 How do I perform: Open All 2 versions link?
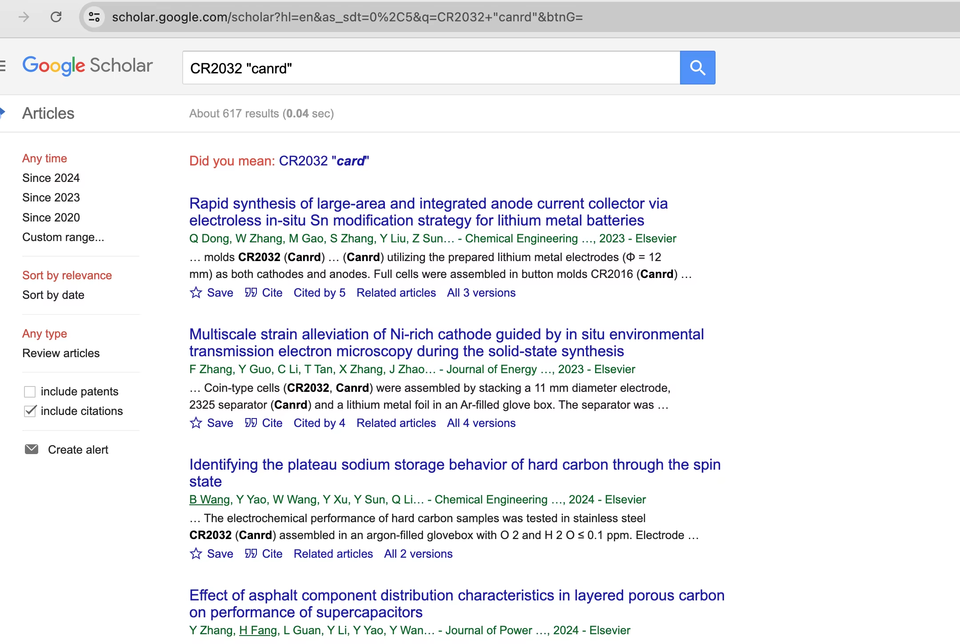point(418,553)
